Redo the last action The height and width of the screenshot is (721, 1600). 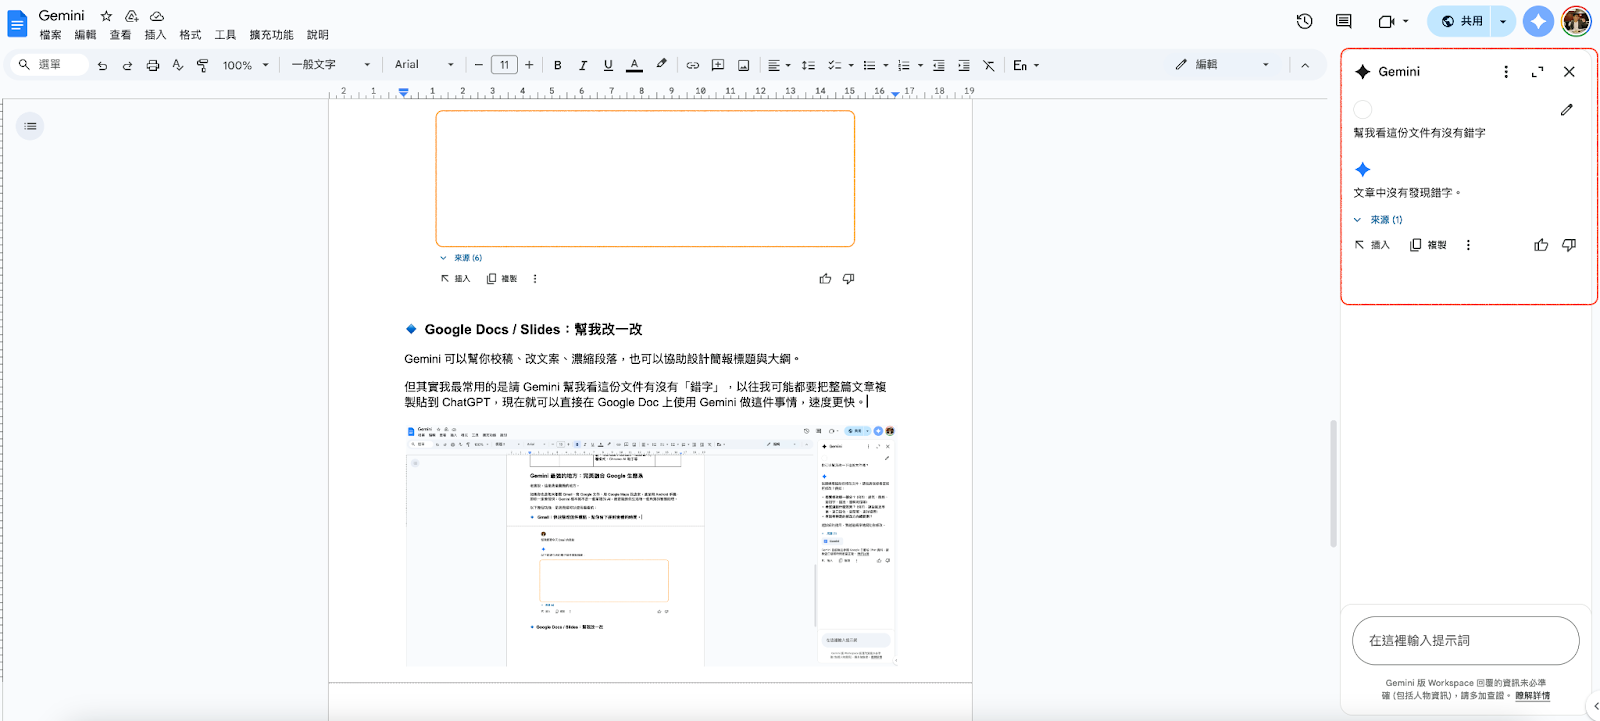click(127, 65)
